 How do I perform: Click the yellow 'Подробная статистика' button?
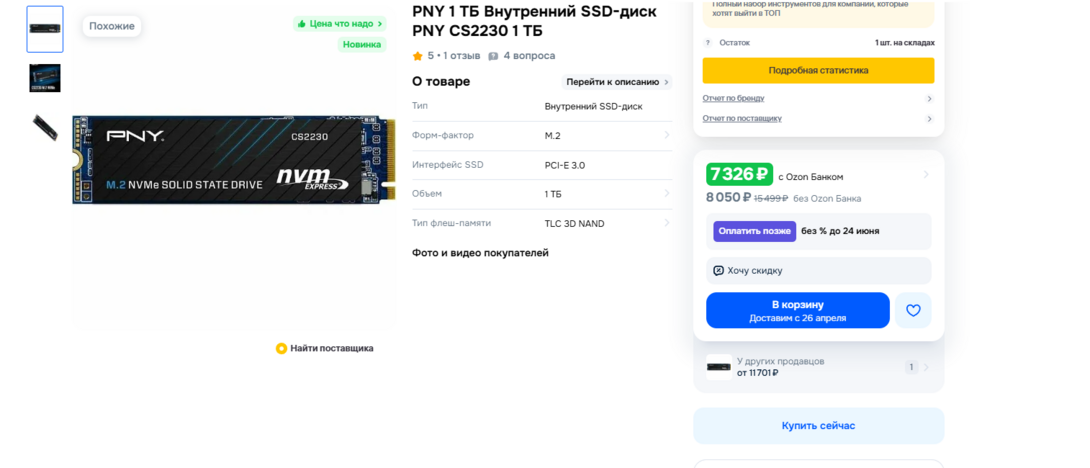pos(818,71)
